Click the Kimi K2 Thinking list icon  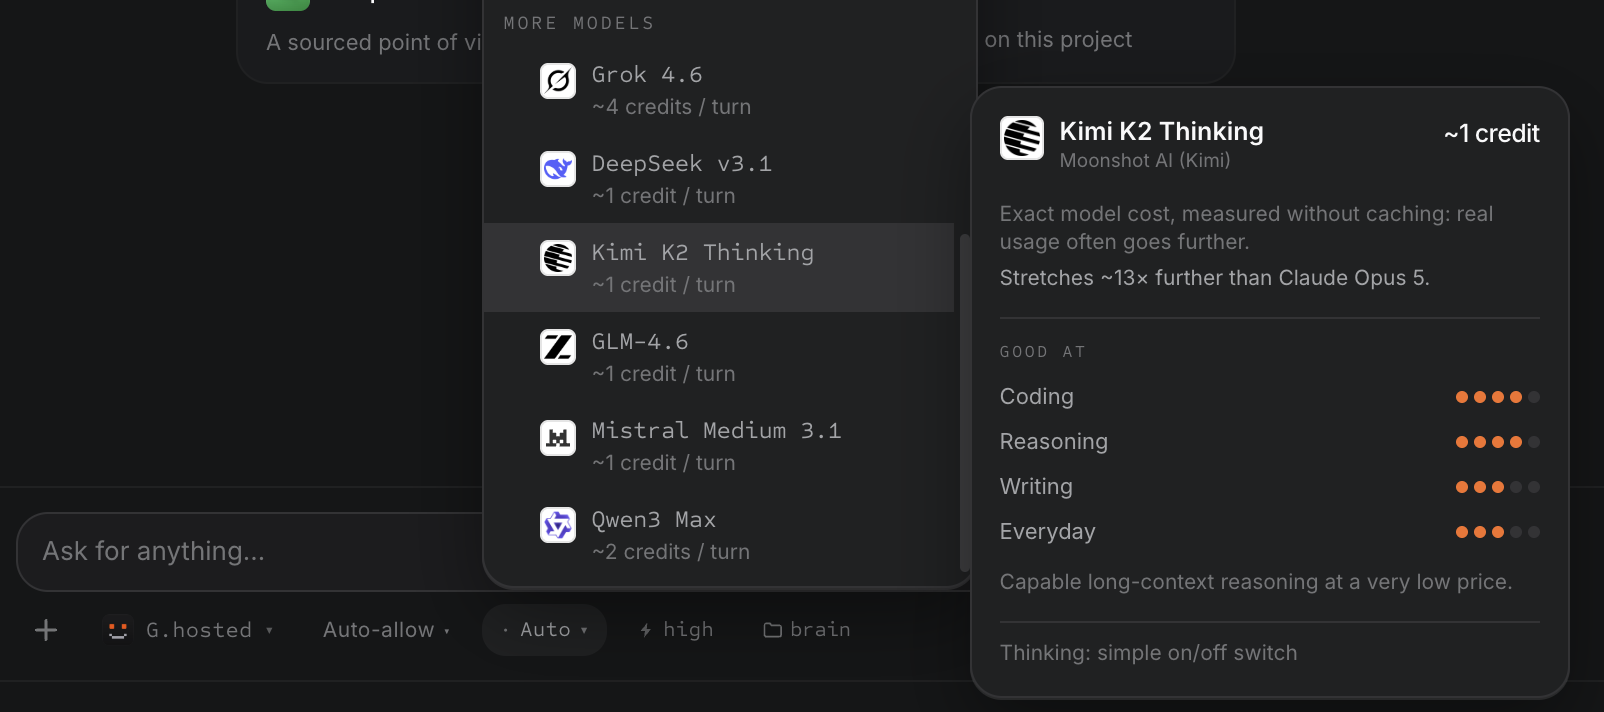click(x=558, y=258)
